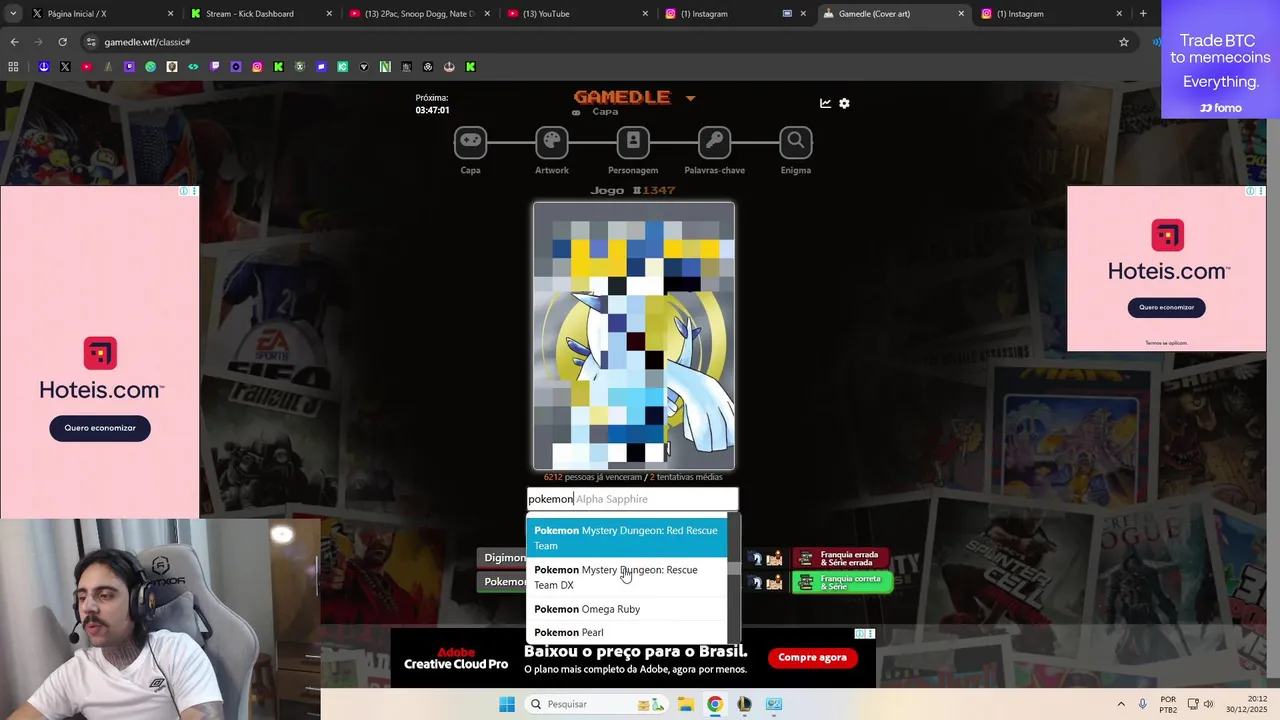The width and height of the screenshot is (1280, 720).
Task: Open League of Legends taskbar icon
Action: click(744, 704)
